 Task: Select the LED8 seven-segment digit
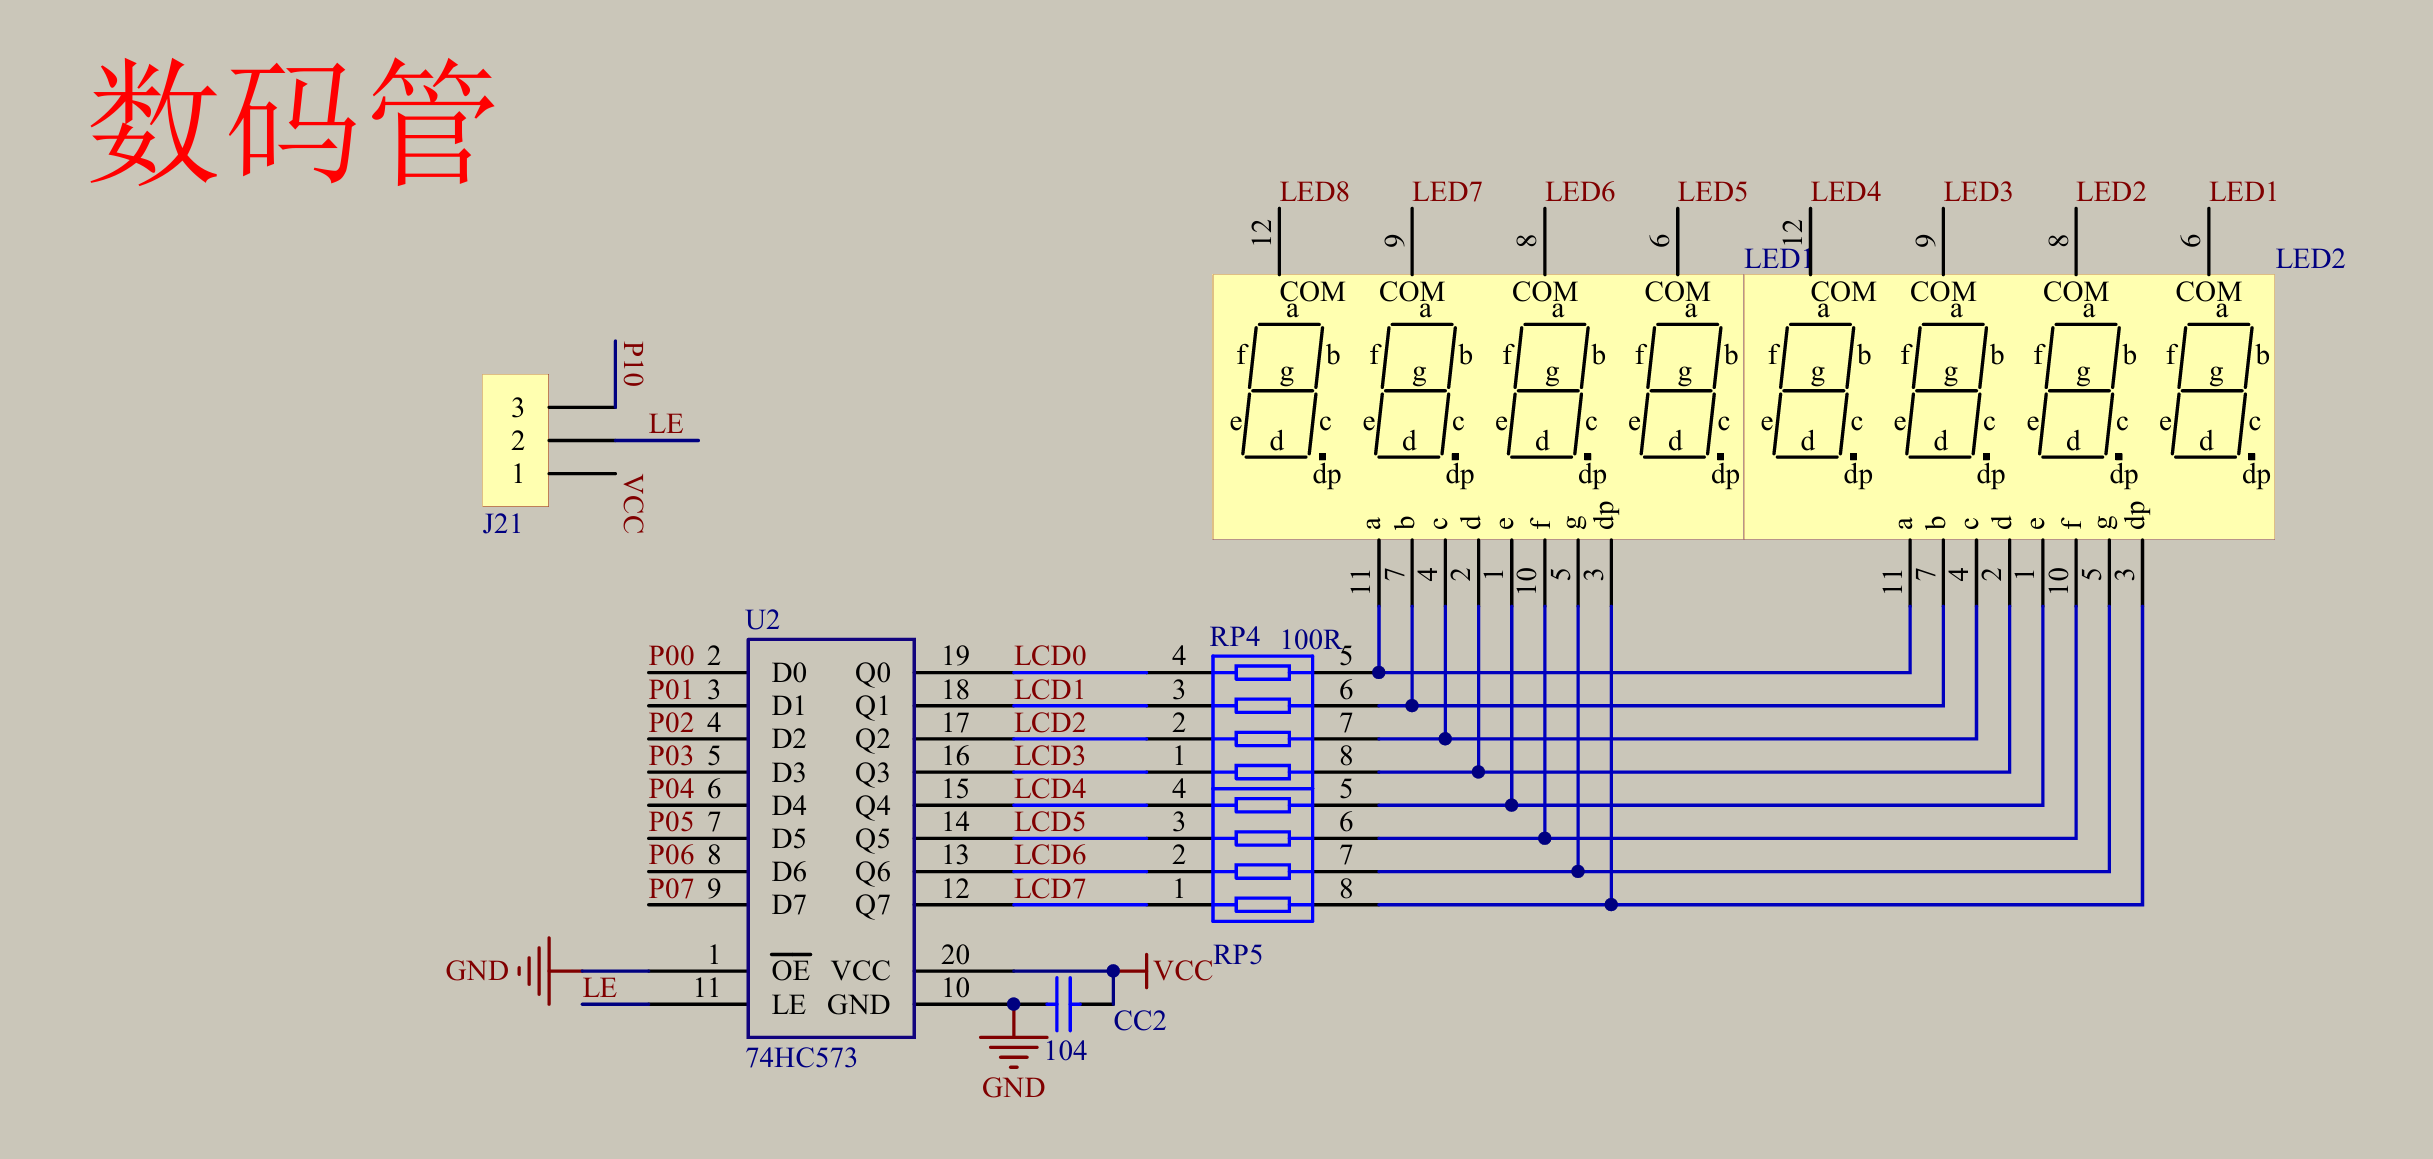coord(1282,391)
